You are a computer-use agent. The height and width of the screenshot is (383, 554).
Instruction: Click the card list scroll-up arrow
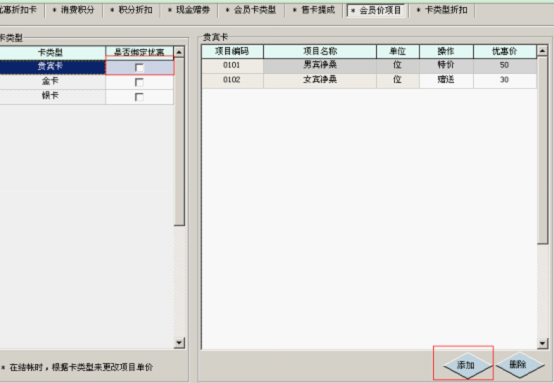(x=179, y=52)
